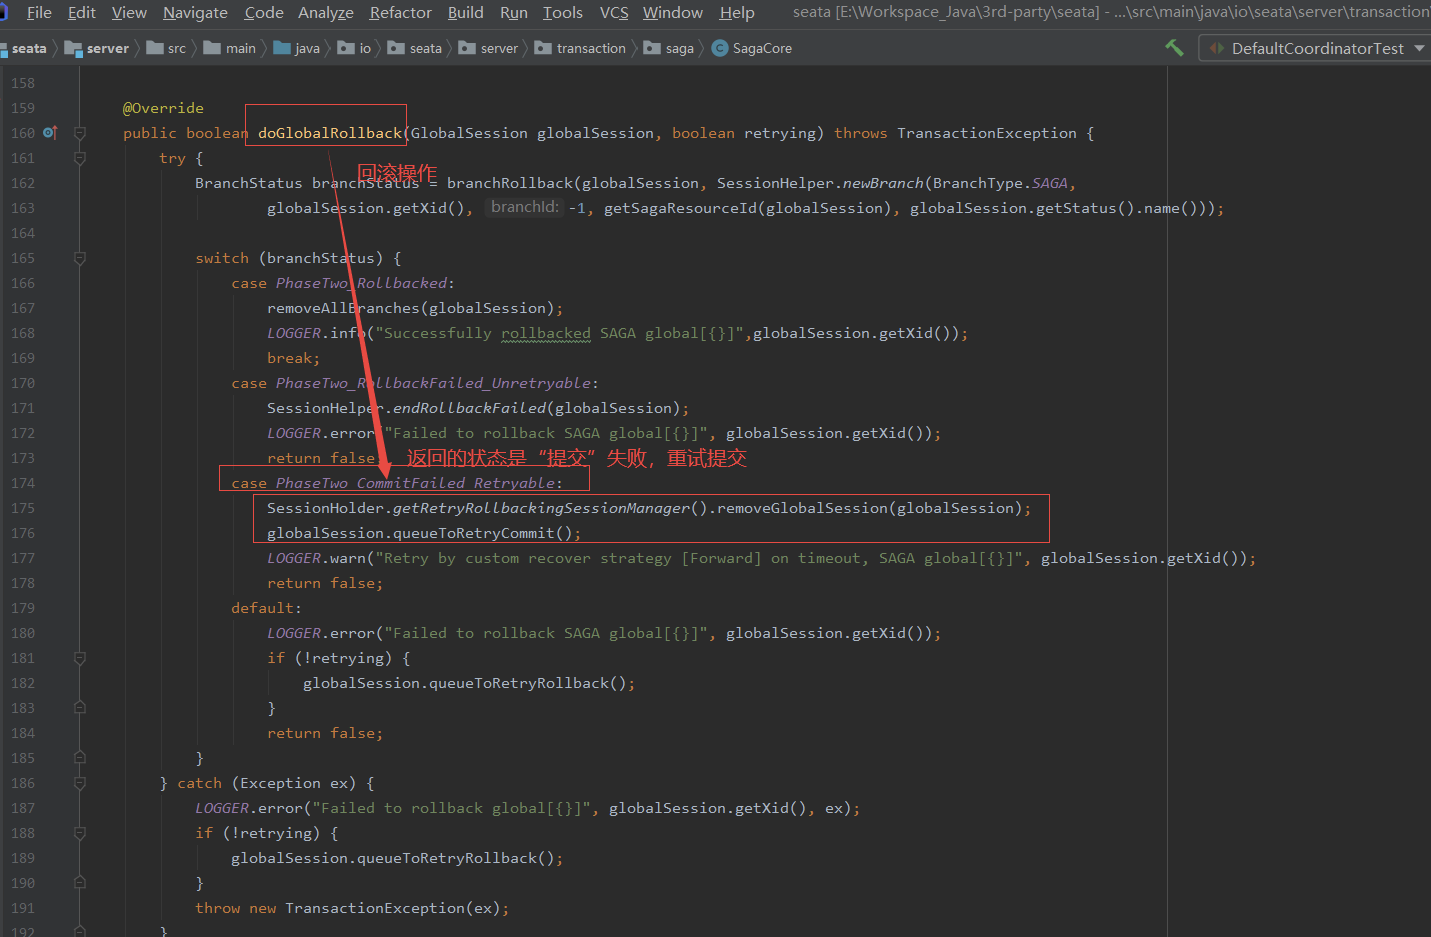Open the DefaultCoordinatorTest run configuration dropdown
1431x937 pixels.
tap(1315, 48)
